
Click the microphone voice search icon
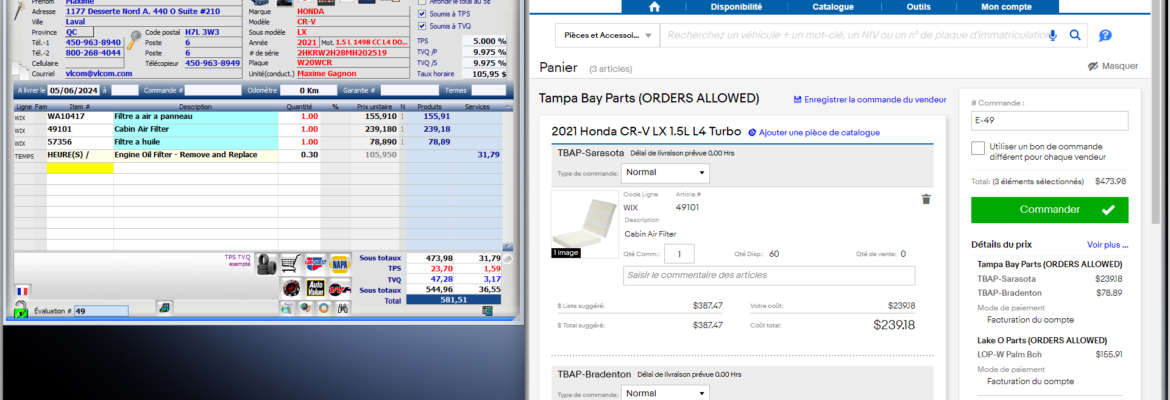point(1053,35)
